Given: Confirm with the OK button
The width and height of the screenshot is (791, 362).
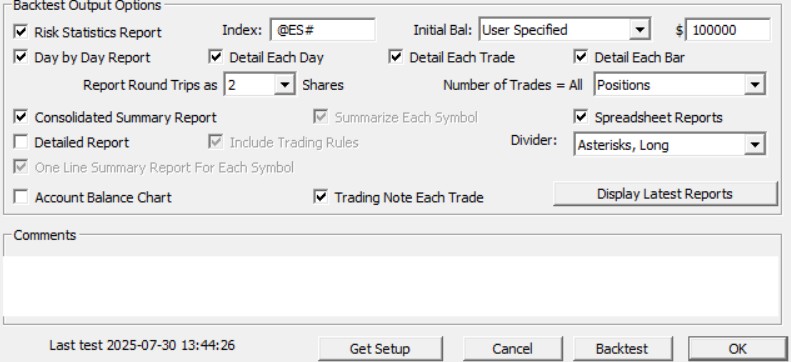Looking at the screenshot, I should (738, 348).
